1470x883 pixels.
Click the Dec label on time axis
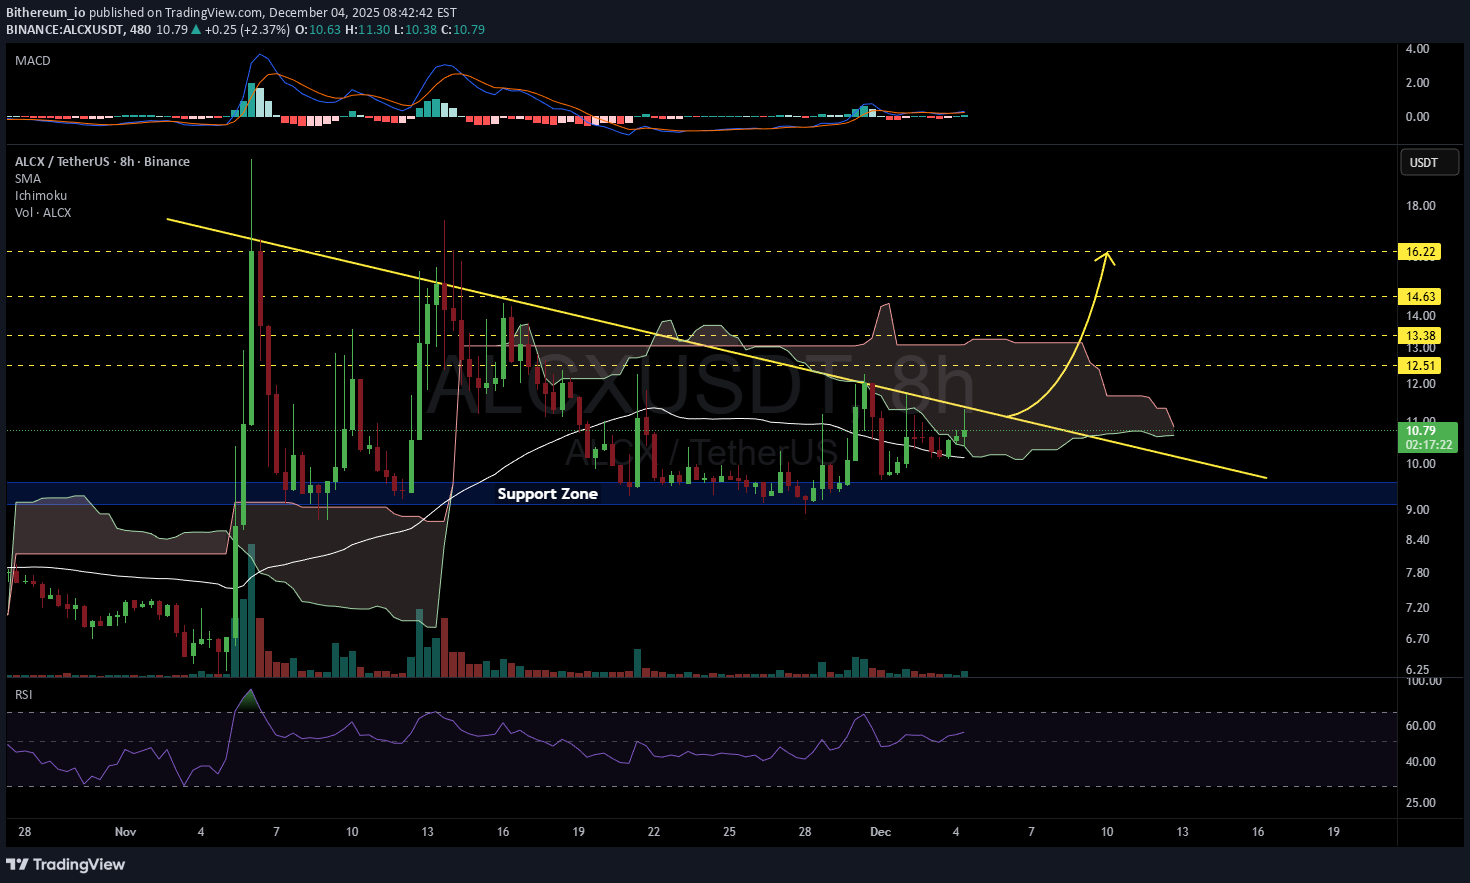click(x=880, y=832)
